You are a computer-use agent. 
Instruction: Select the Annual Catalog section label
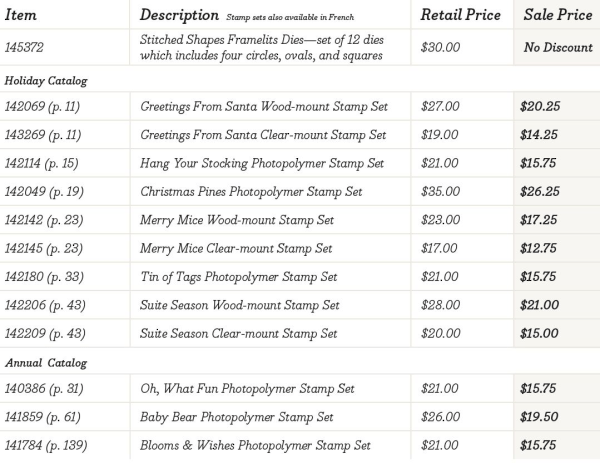pos(45,362)
